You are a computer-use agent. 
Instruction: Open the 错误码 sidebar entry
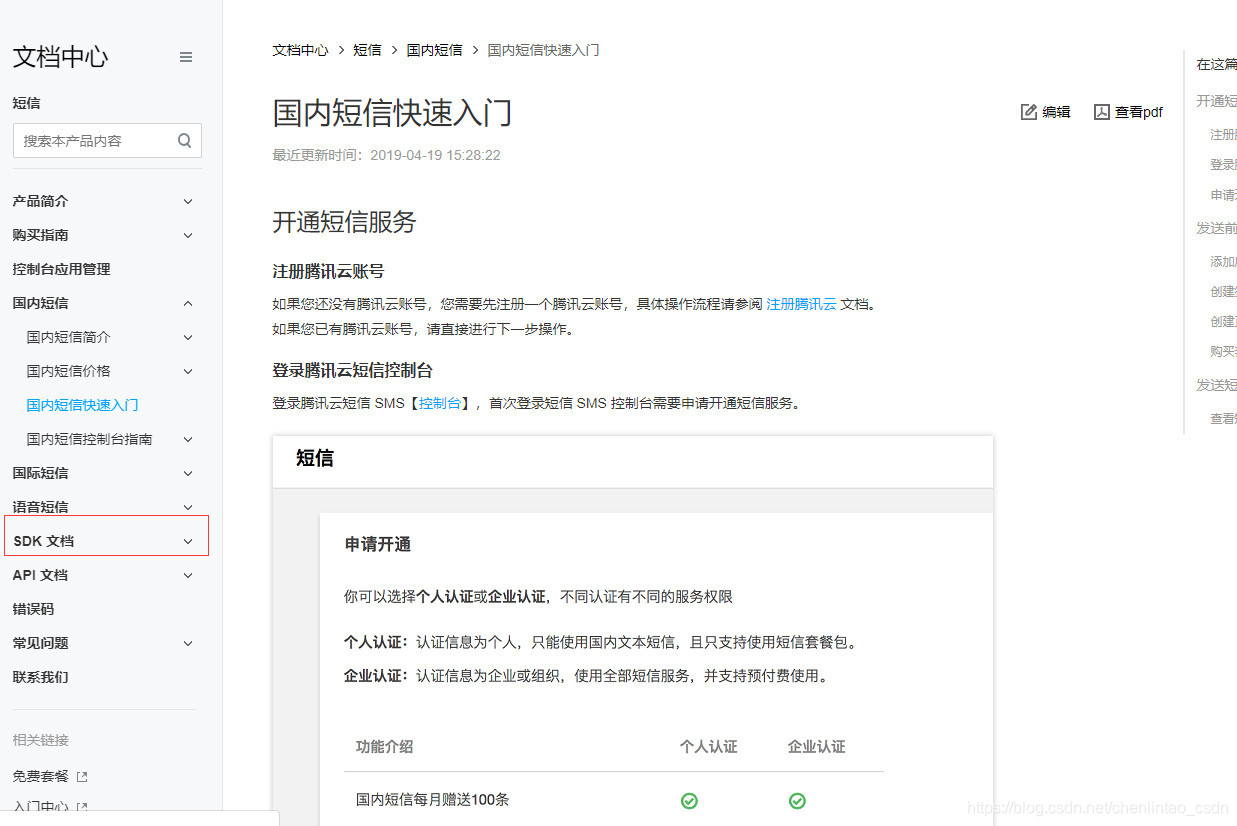click(33, 609)
